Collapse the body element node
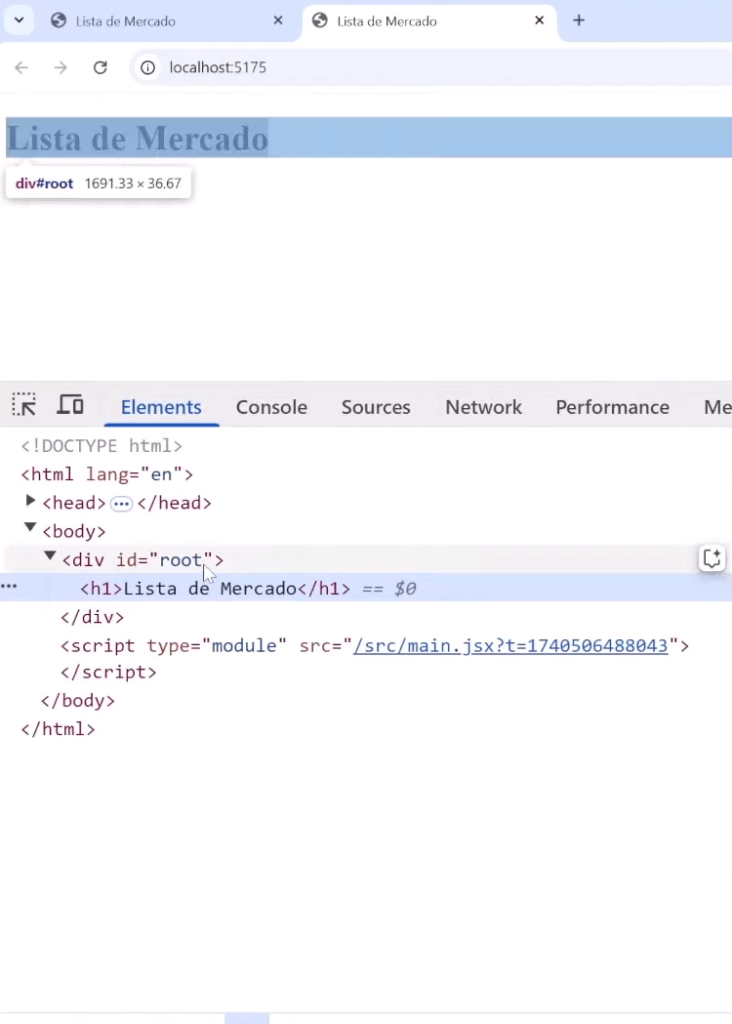 (30, 528)
